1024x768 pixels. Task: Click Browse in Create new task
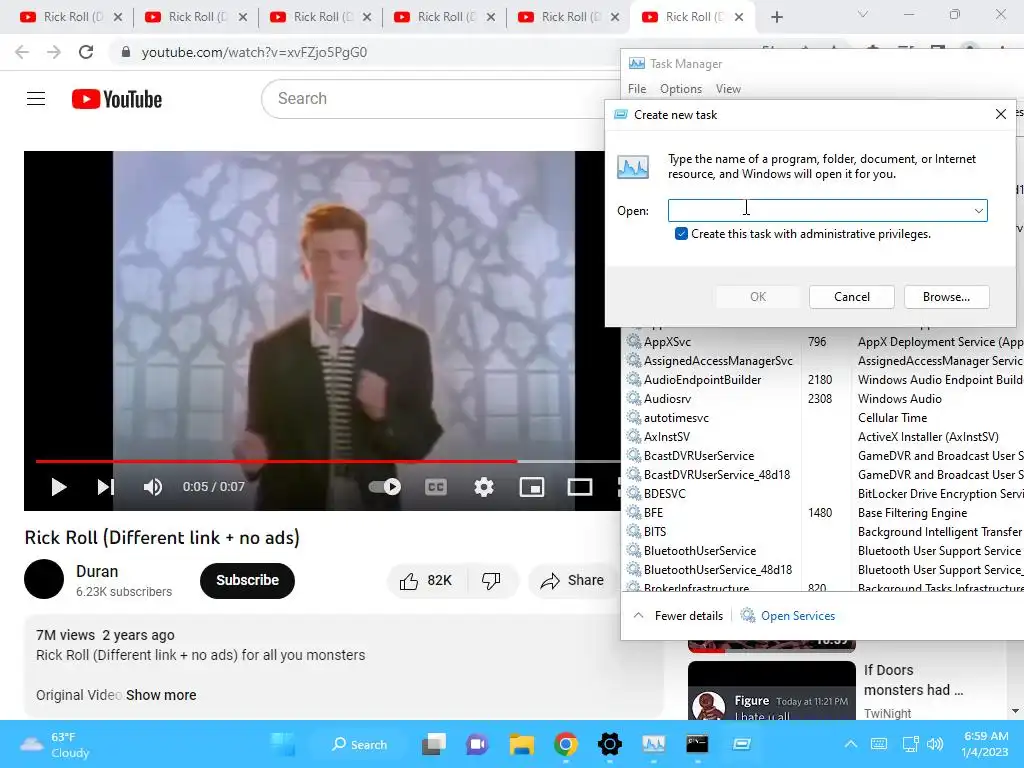tap(946, 297)
